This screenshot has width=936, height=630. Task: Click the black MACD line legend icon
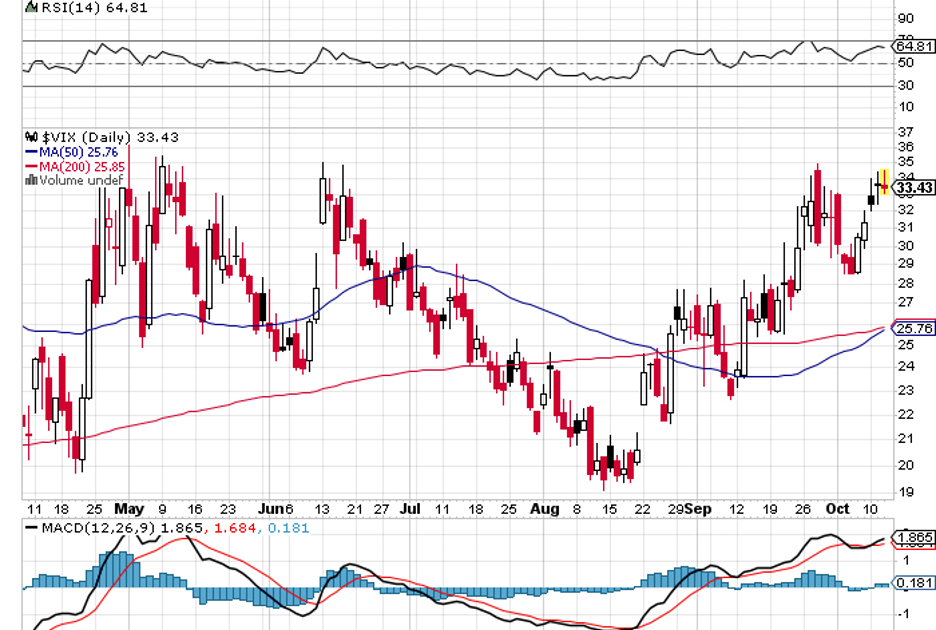(34, 527)
